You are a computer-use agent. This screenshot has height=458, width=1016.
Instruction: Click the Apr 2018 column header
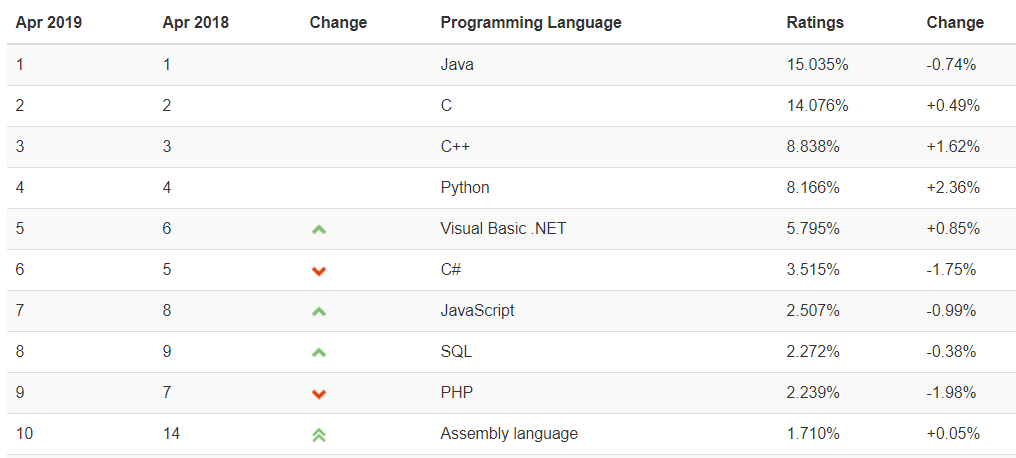click(196, 23)
